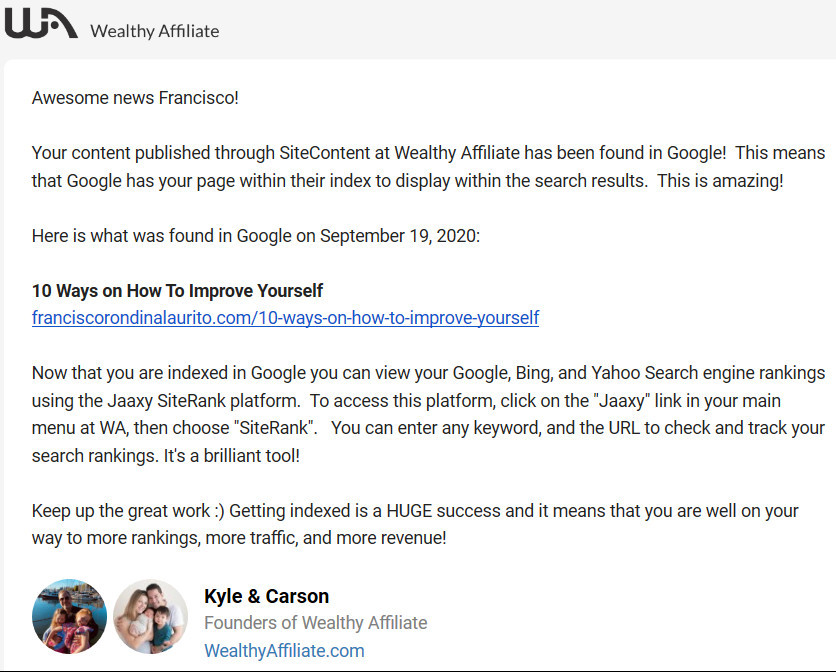The width and height of the screenshot is (836, 672).
Task: Click the 'Keep up the great work' paragraph
Action: pos(415,524)
